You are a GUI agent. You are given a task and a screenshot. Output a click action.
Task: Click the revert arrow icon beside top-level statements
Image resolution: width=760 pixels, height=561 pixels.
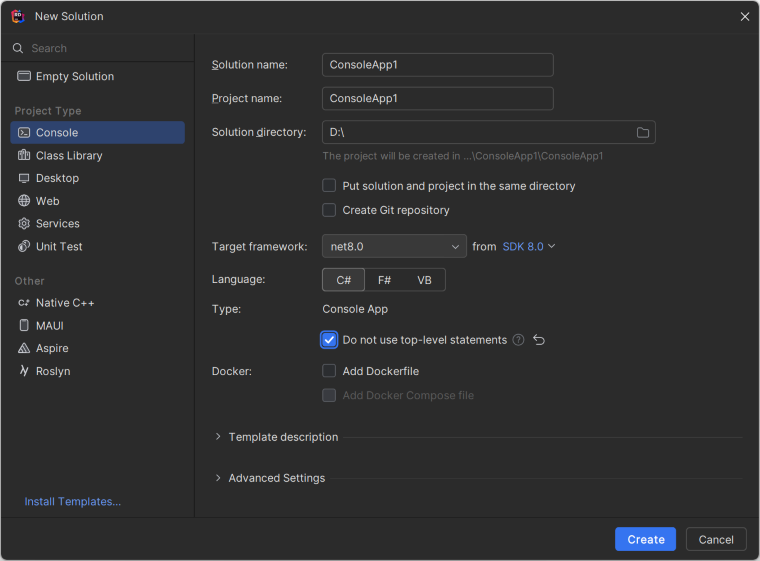pyautogui.click(x=539, y=340)
